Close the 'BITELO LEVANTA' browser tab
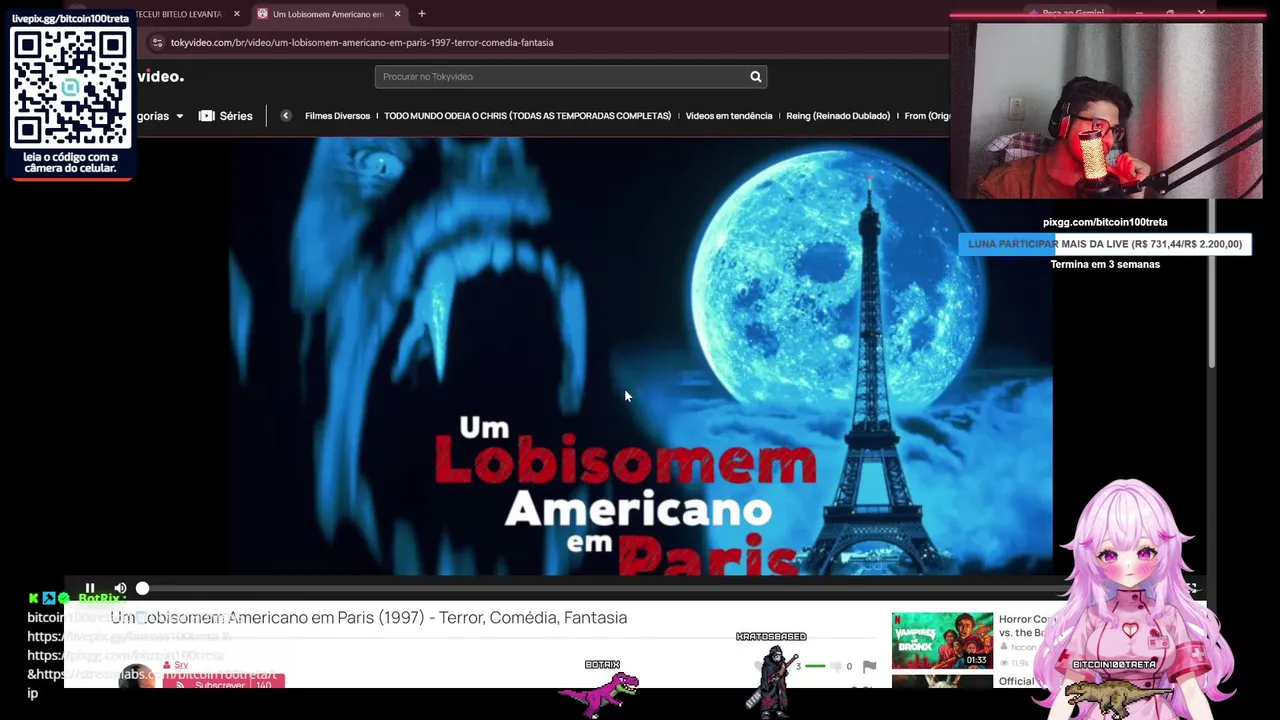 [236, 14]
